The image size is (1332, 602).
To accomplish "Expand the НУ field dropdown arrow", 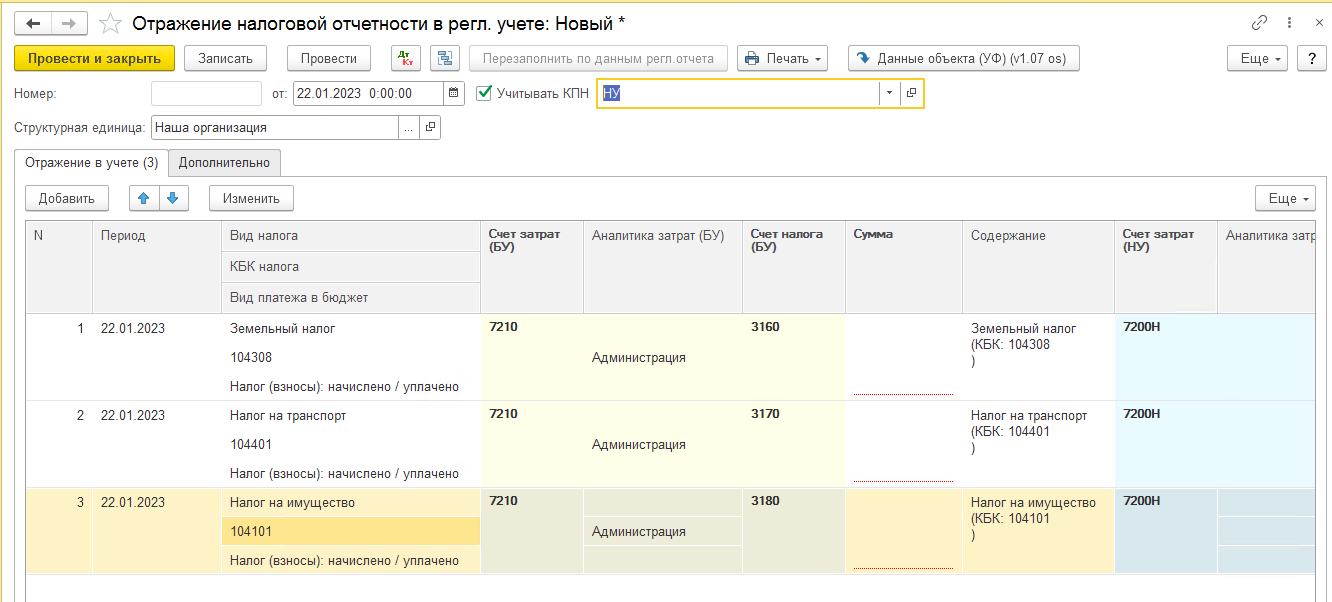I will (x=889, y=93).
